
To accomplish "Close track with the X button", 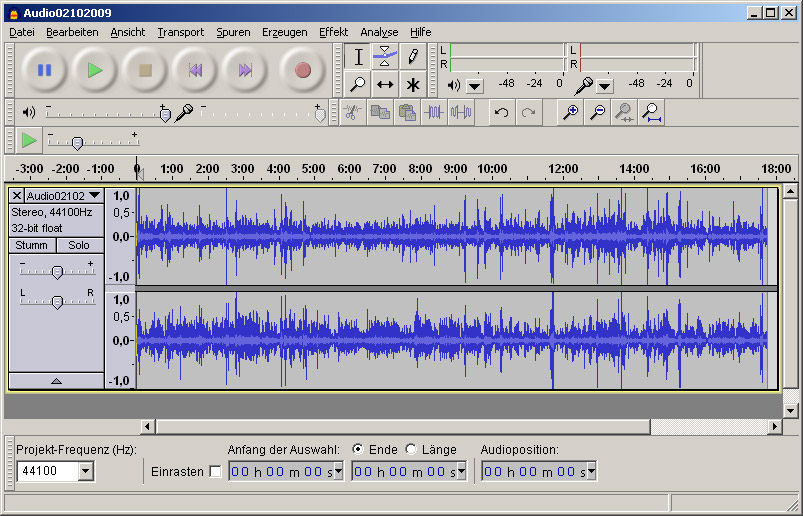I will pyautogui.click(x=16, y=196).
